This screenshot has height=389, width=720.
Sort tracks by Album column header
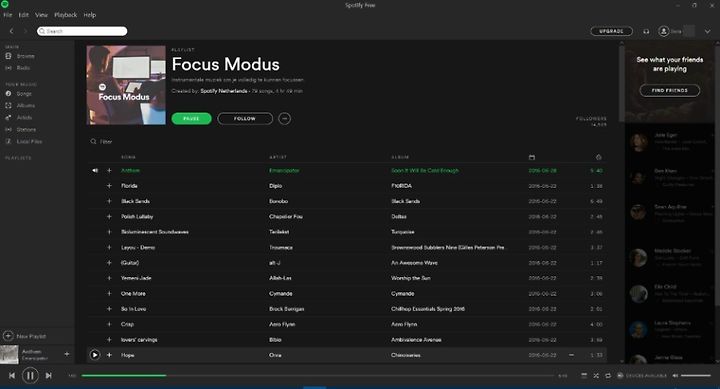pos(400,157)
